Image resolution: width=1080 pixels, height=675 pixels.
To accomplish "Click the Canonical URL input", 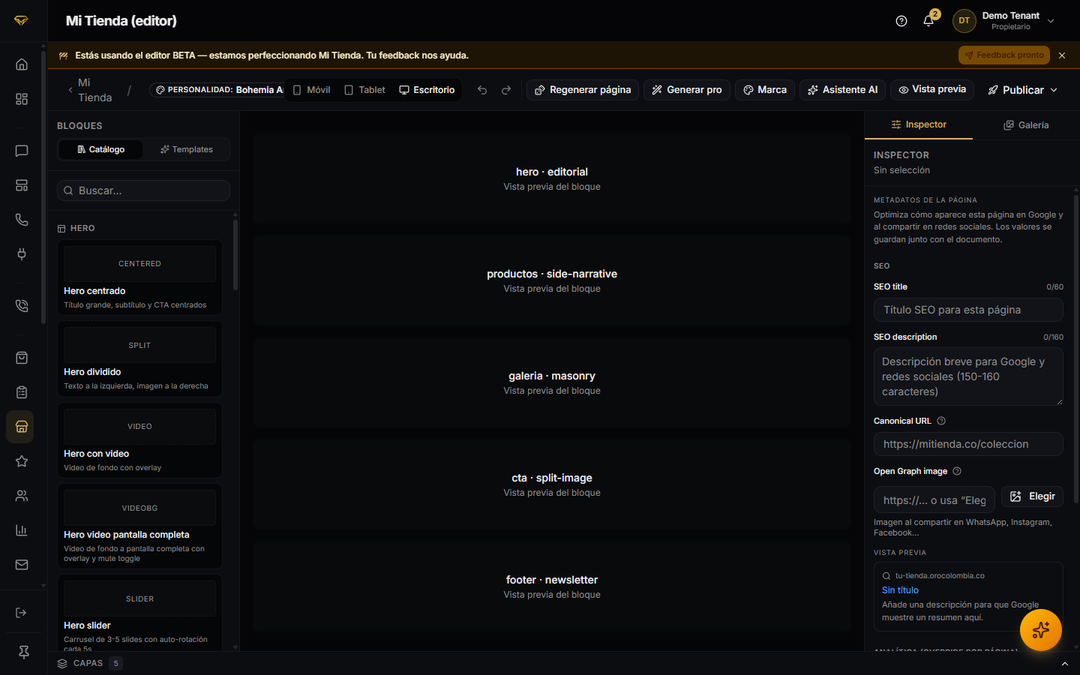I will click(968, 444).
